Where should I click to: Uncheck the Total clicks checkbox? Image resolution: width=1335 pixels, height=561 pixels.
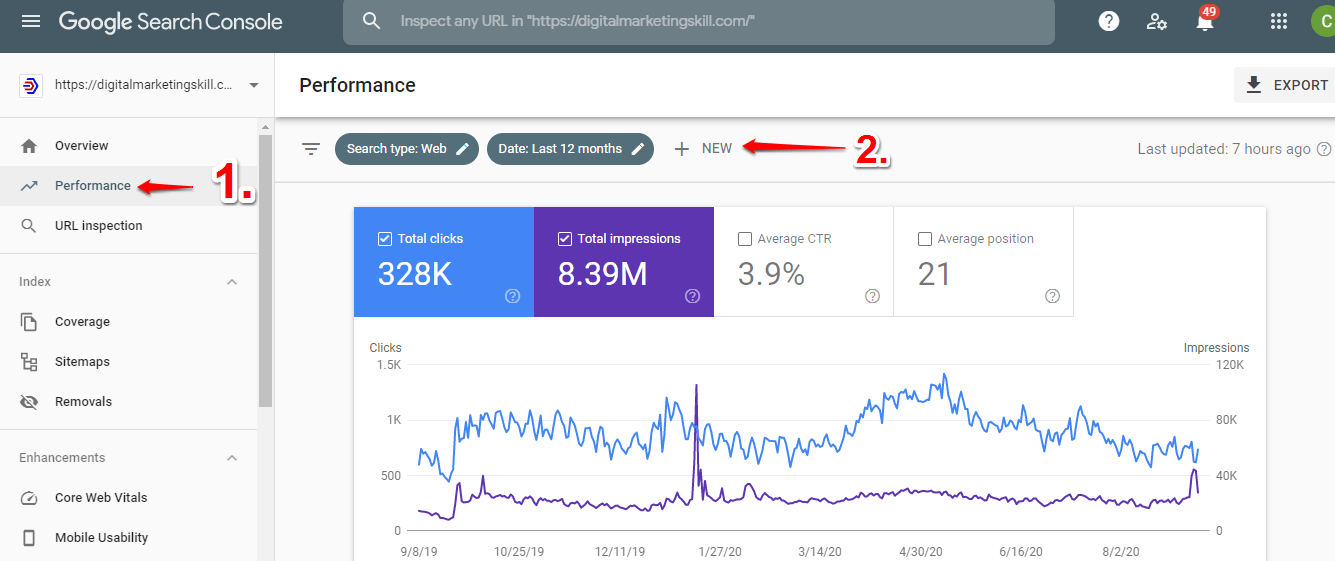385,239
